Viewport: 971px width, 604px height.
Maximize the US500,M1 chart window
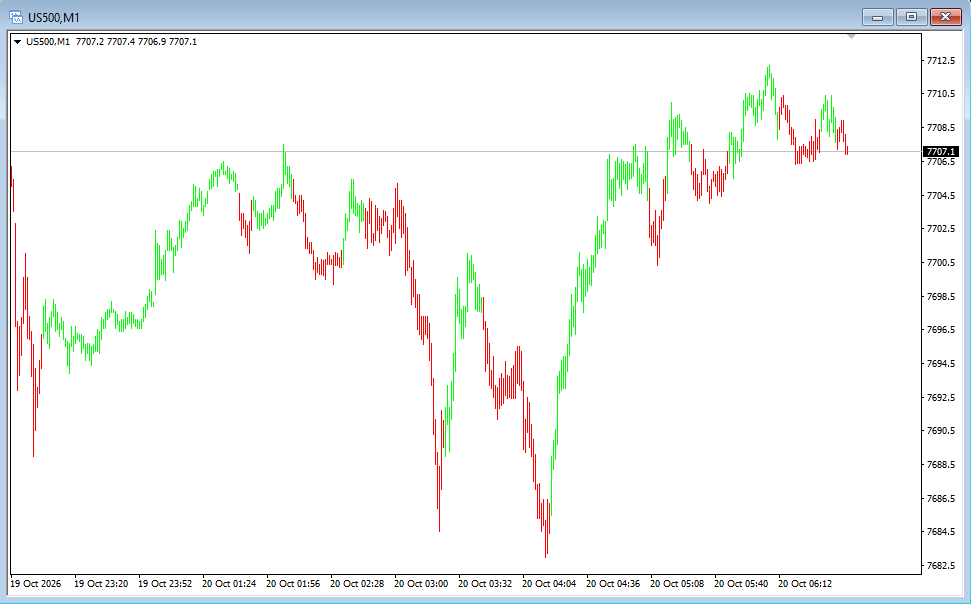[912, 17]
